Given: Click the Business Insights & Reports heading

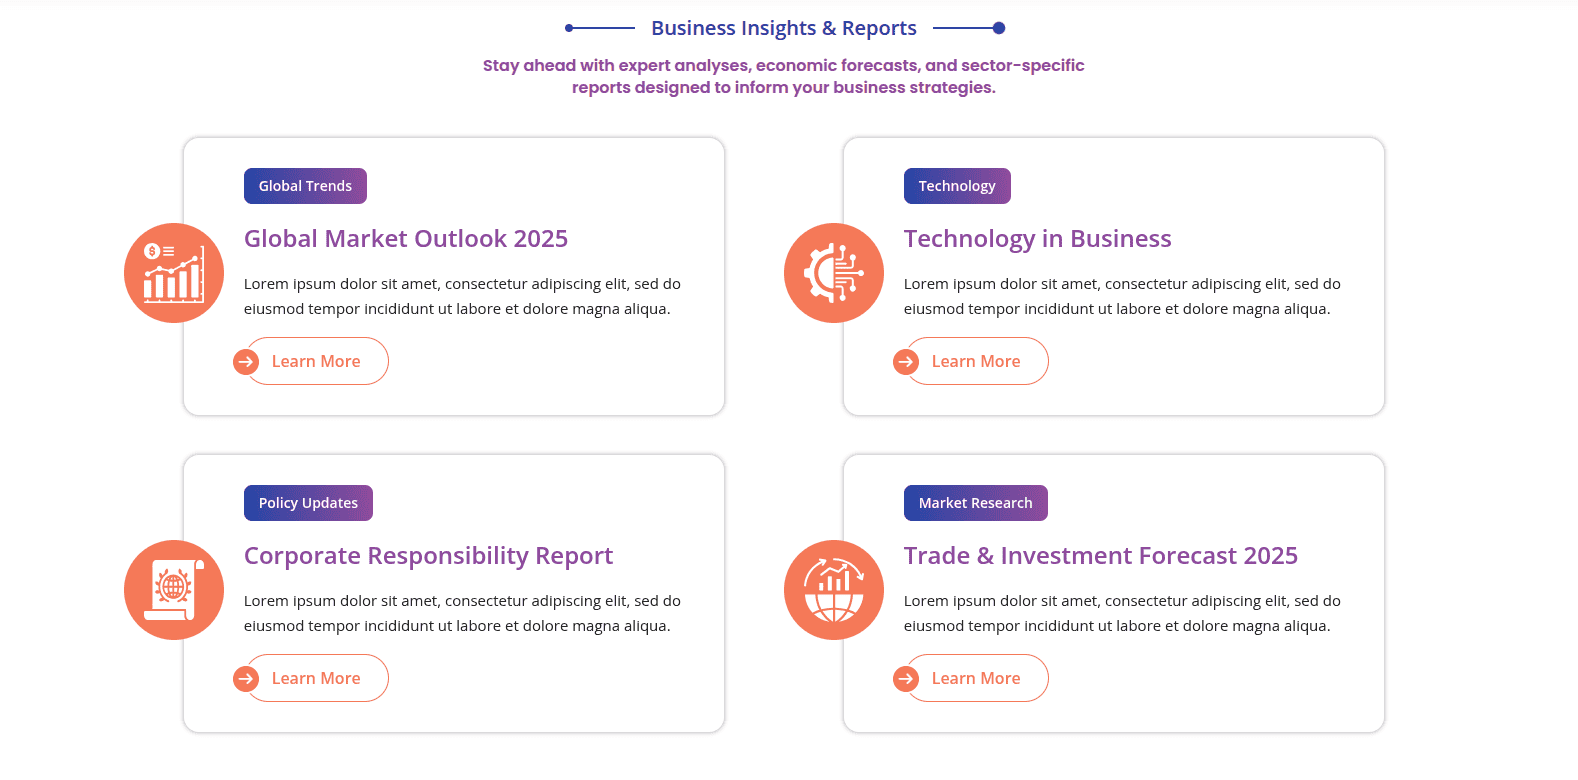Looking at the screenshot, I should coord(784,28).
